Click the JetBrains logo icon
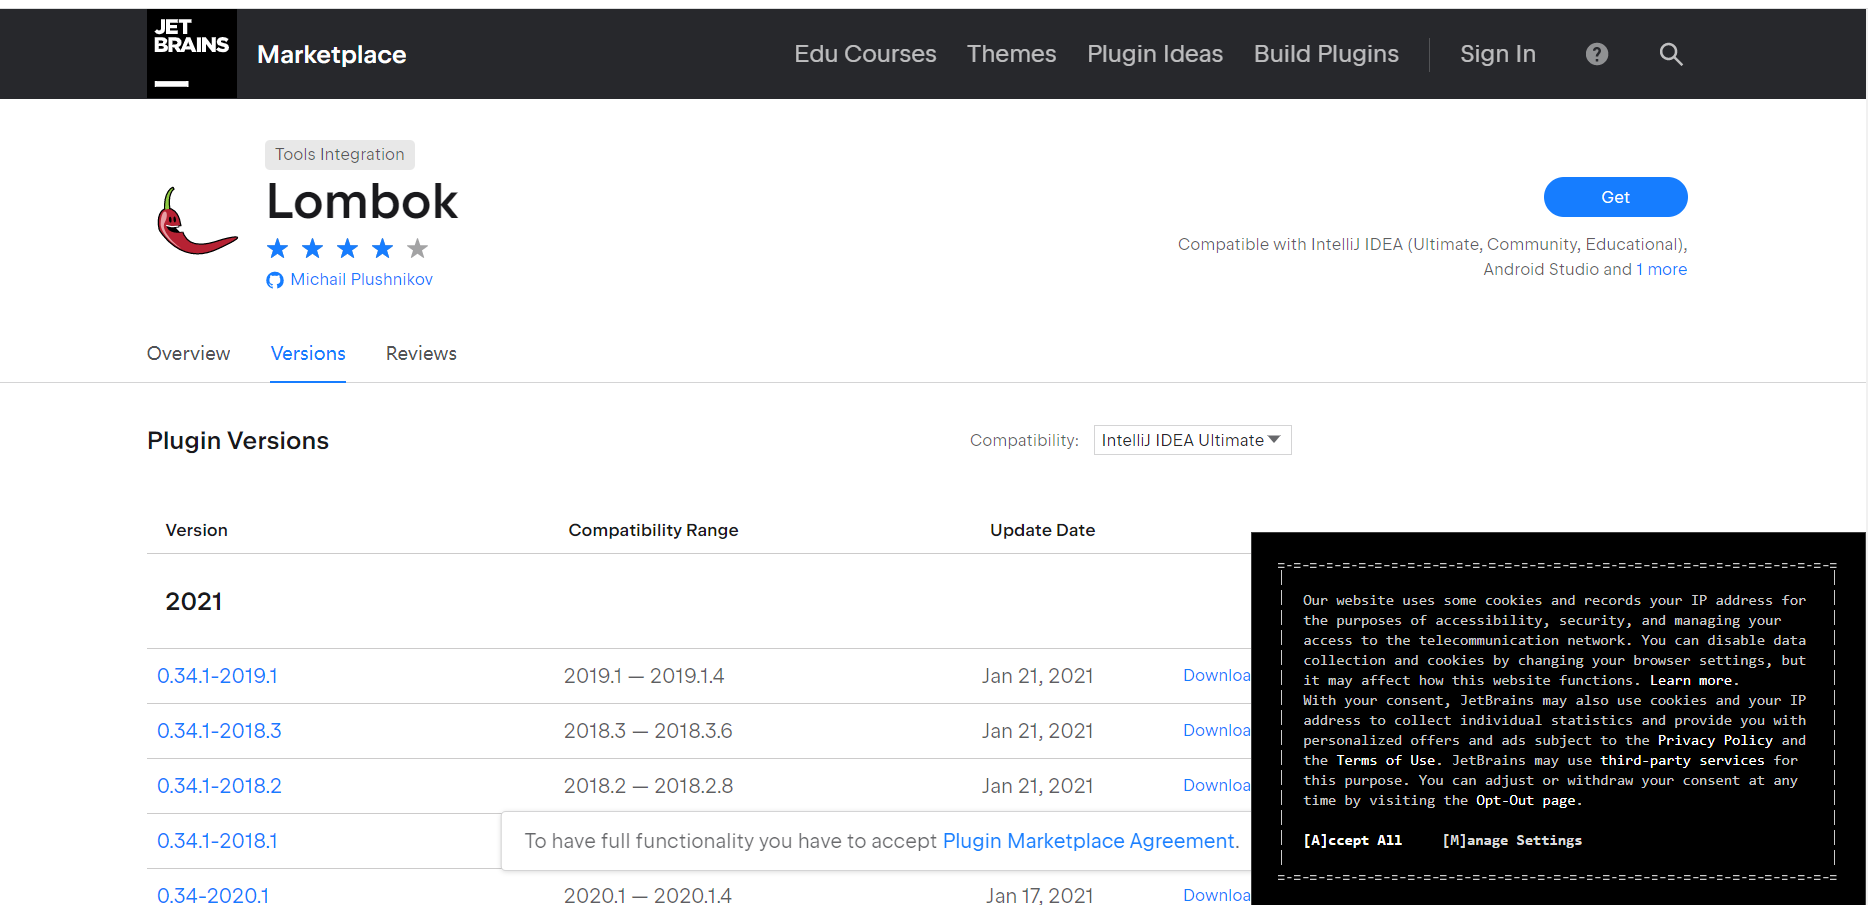This screenshot has width=1868, height=905. 191,54
